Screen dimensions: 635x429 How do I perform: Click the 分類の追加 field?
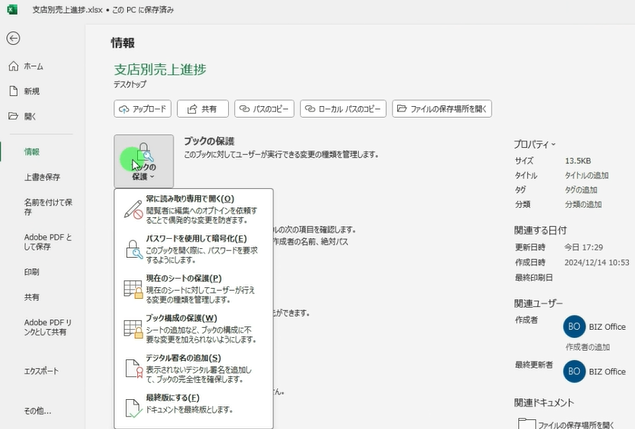point(583,205)
